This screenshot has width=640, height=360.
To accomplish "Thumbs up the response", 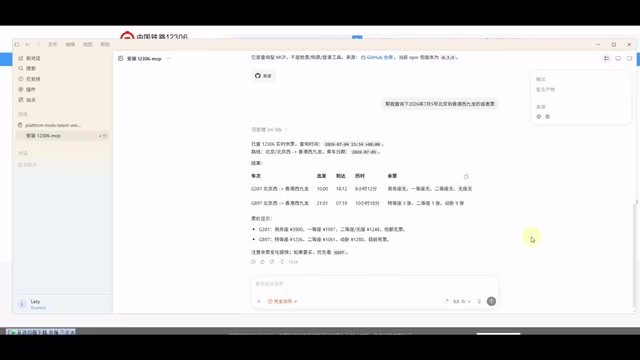I will [x=262, y=262].
